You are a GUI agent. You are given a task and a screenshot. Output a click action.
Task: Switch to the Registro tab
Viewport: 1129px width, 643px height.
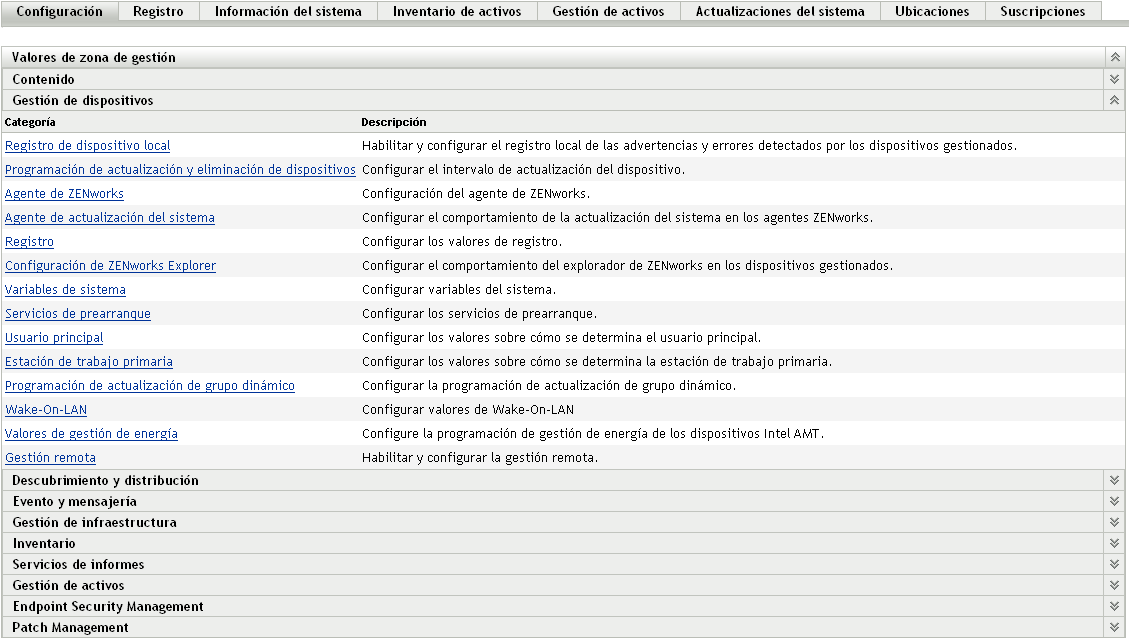[x=157, y=11]
